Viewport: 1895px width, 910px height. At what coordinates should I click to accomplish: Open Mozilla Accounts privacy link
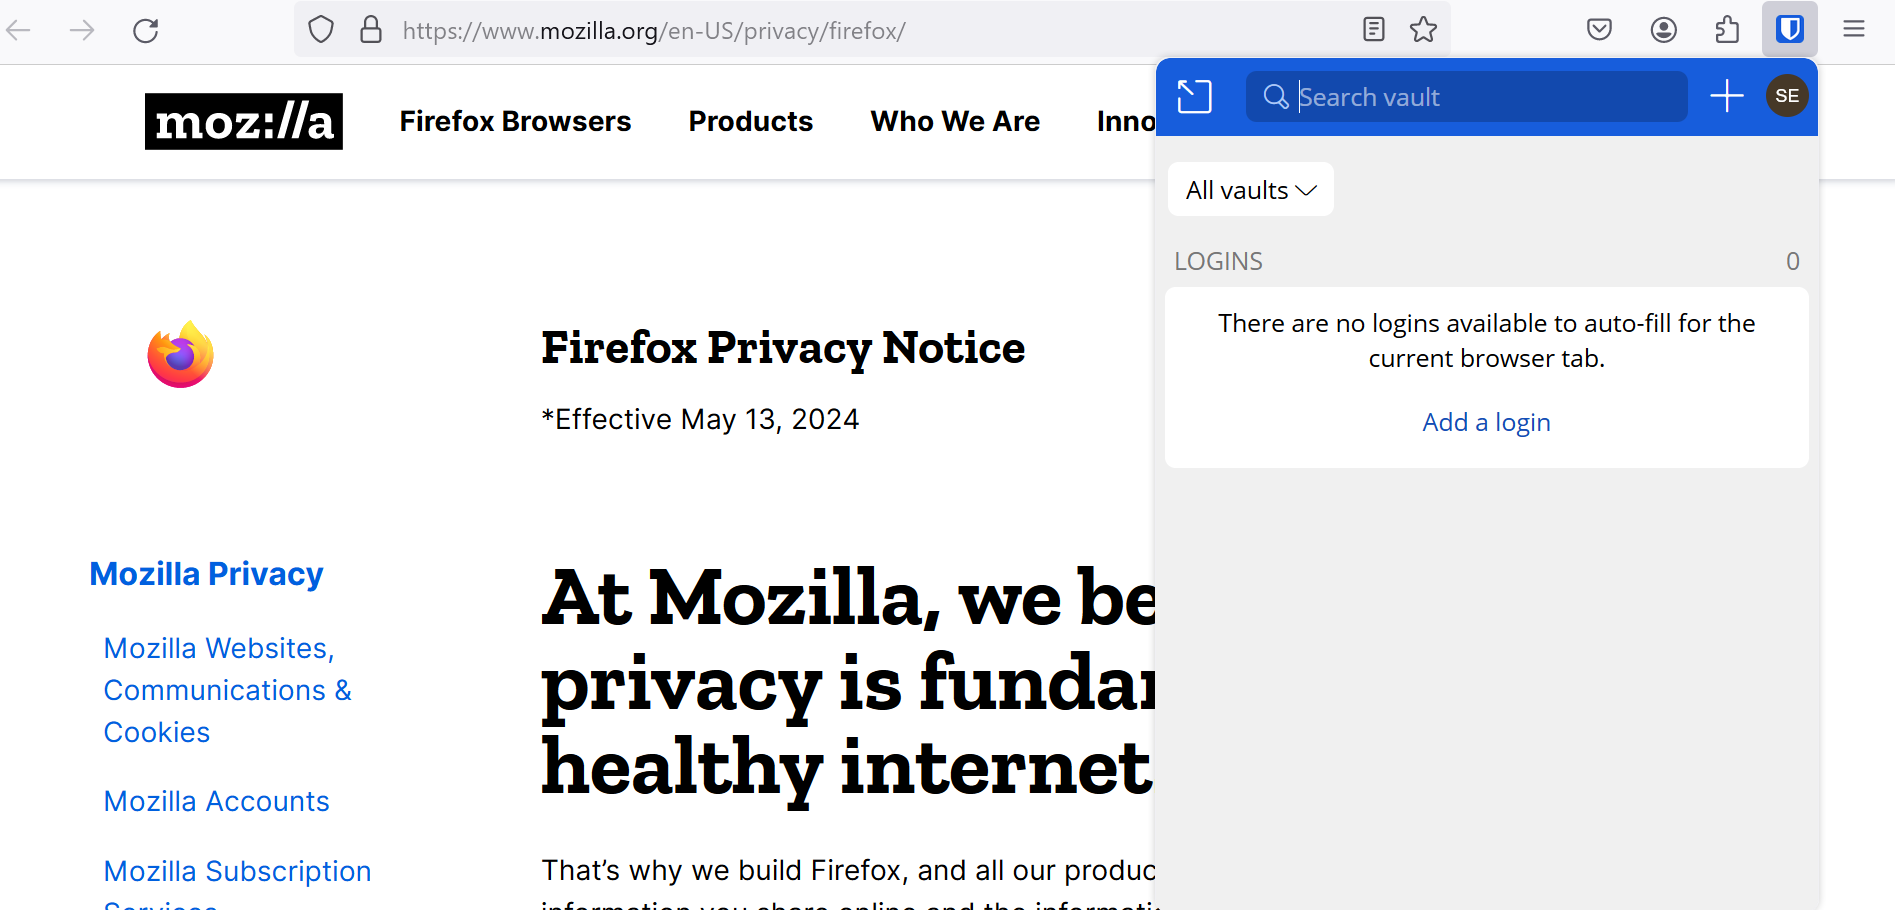tap(217, 801)
